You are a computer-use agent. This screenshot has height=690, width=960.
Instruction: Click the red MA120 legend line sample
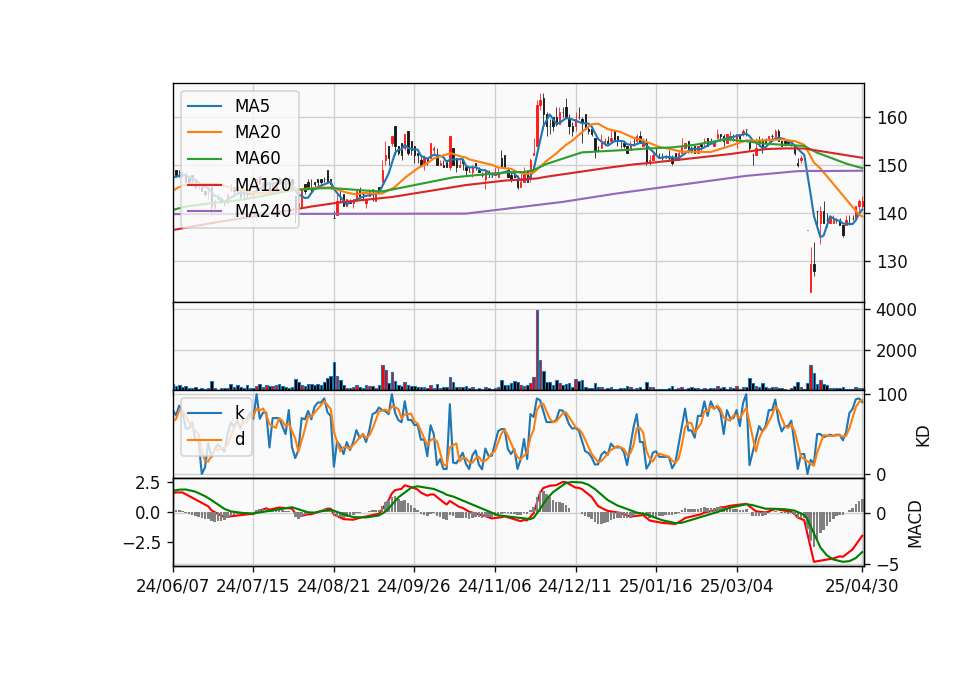tap(204, 185)
